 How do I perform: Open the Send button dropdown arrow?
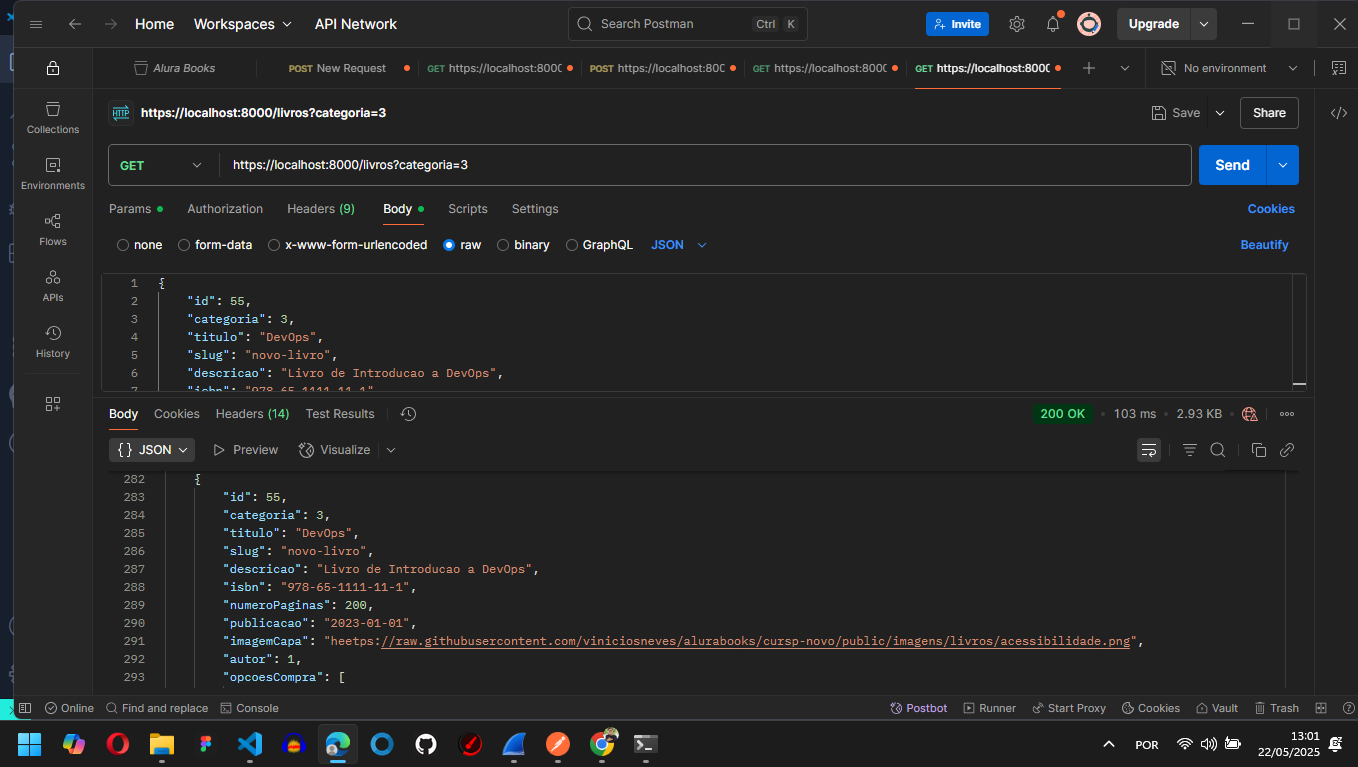tap(1282, 165)
